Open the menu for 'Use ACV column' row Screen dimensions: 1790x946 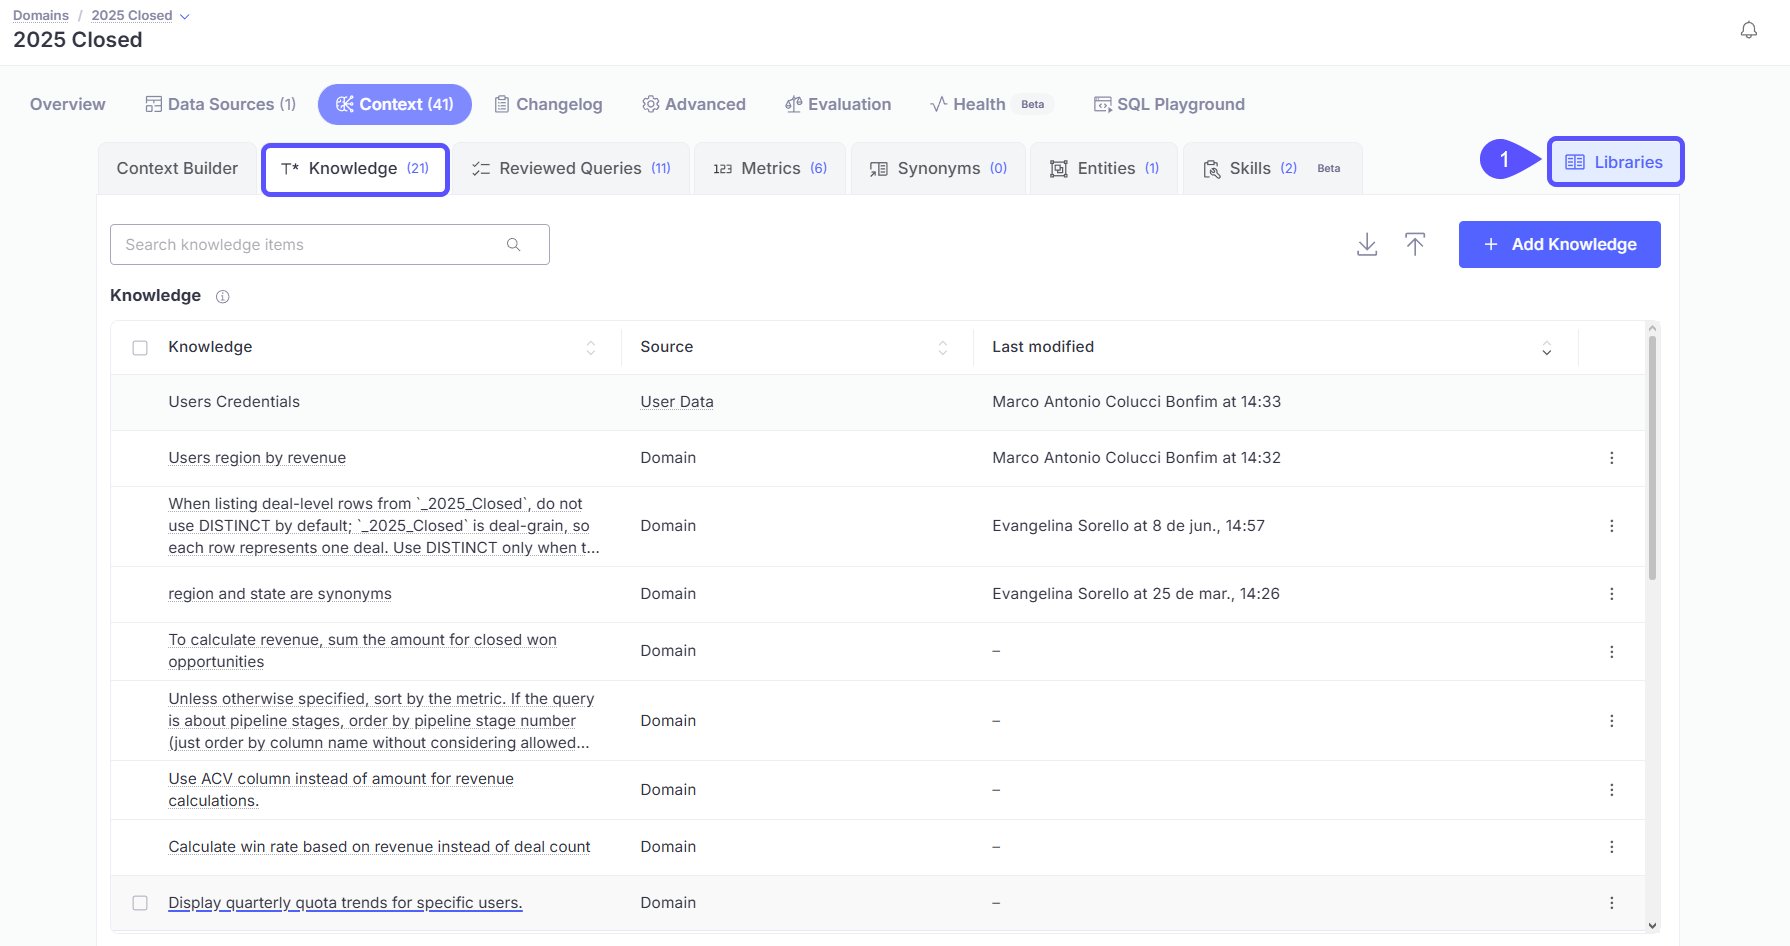click(1611, 790)
